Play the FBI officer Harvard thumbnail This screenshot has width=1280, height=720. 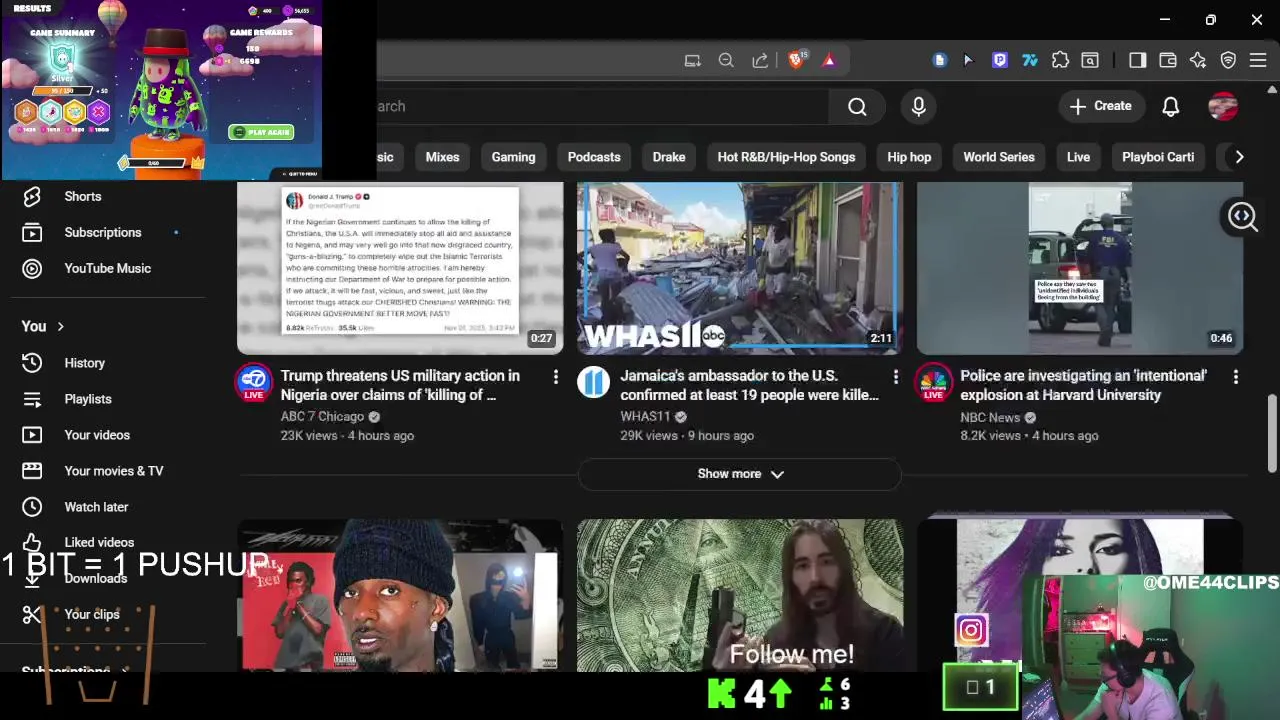(x=1080, y=267)
